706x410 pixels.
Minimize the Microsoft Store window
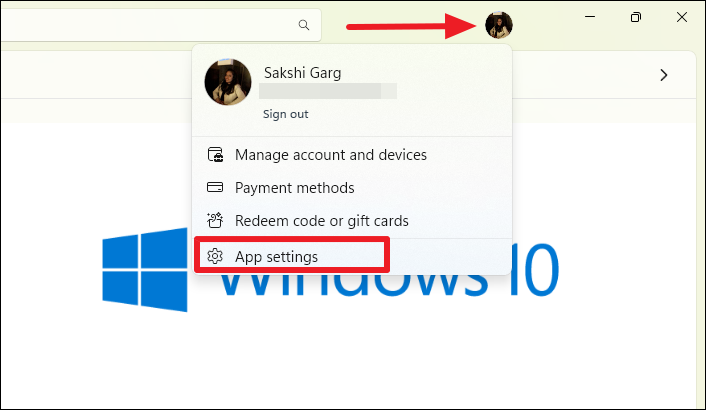[590, 17]
